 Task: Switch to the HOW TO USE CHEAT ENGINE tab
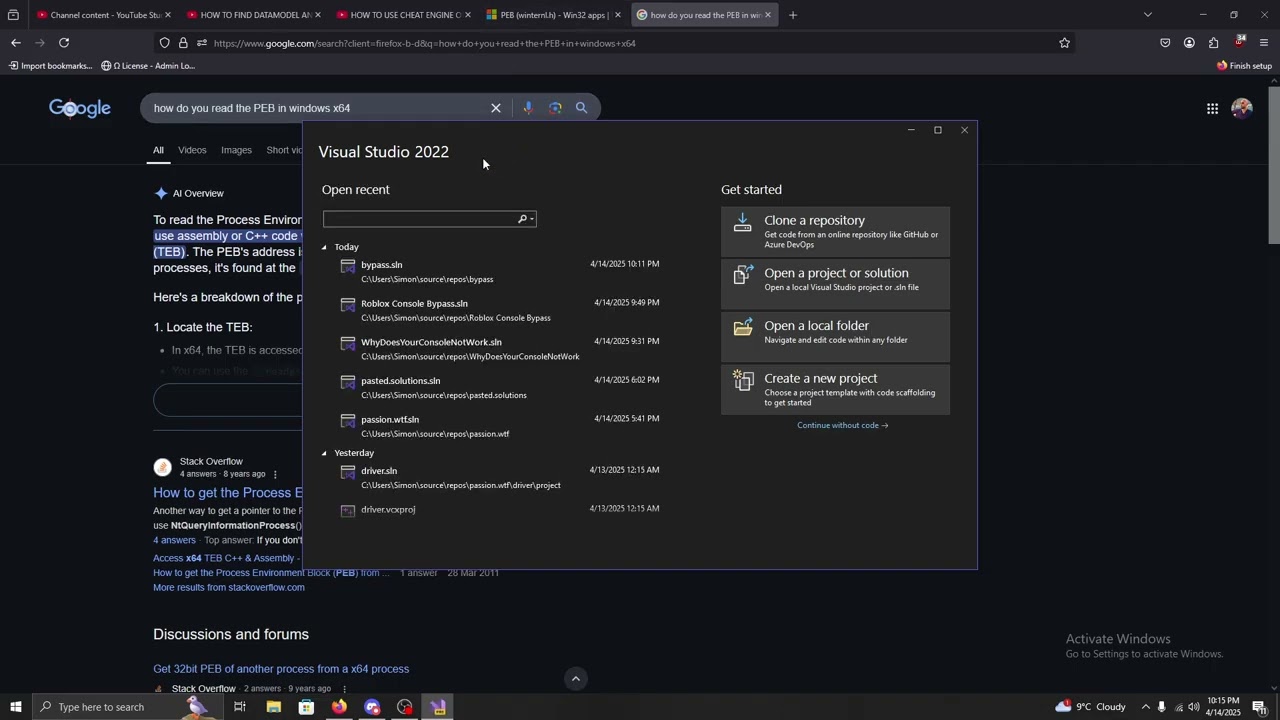(405, 15)
